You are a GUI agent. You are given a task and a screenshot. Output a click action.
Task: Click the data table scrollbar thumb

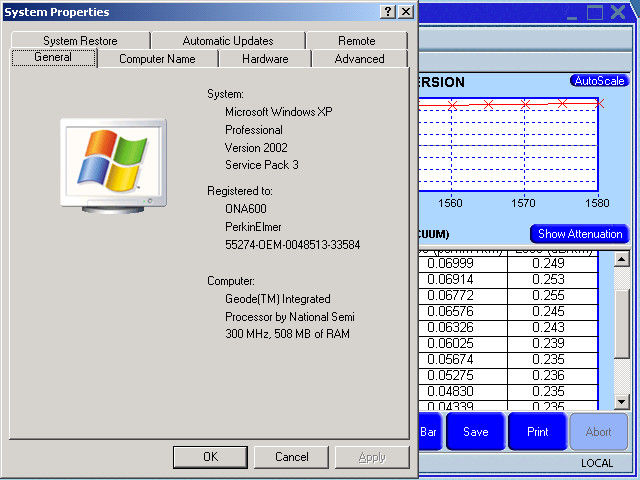[x=622, y=324]
